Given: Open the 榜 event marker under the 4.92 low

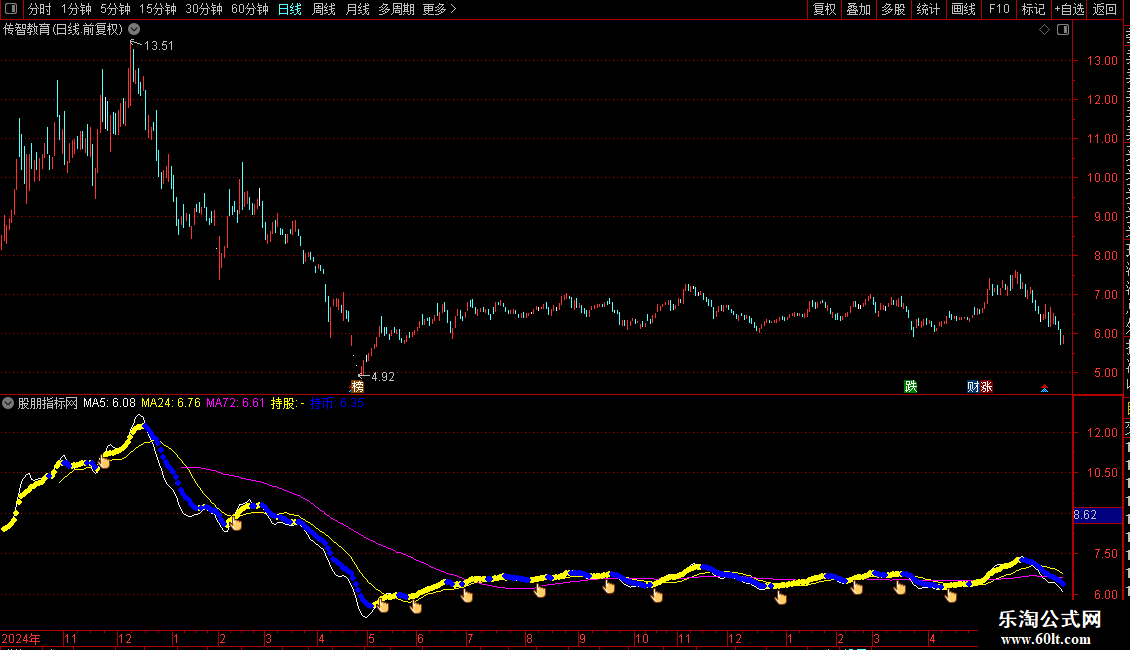Looking at the screenshot, I should [x=357, y=387].
